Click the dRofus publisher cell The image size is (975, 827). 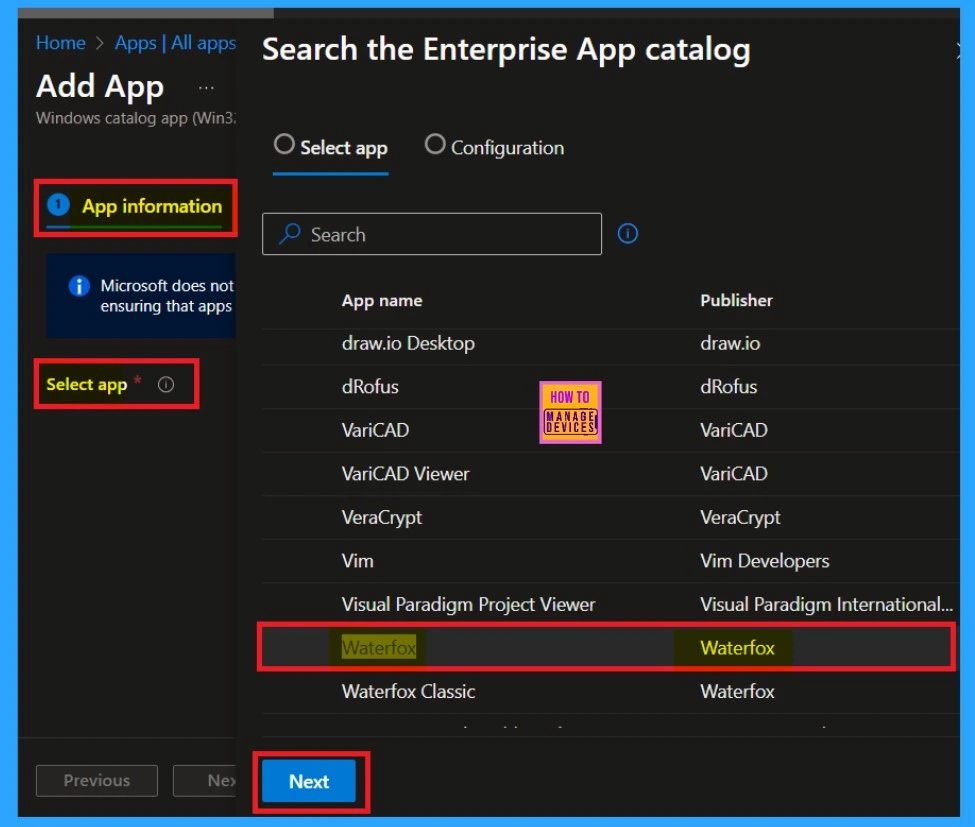[729, 387]
